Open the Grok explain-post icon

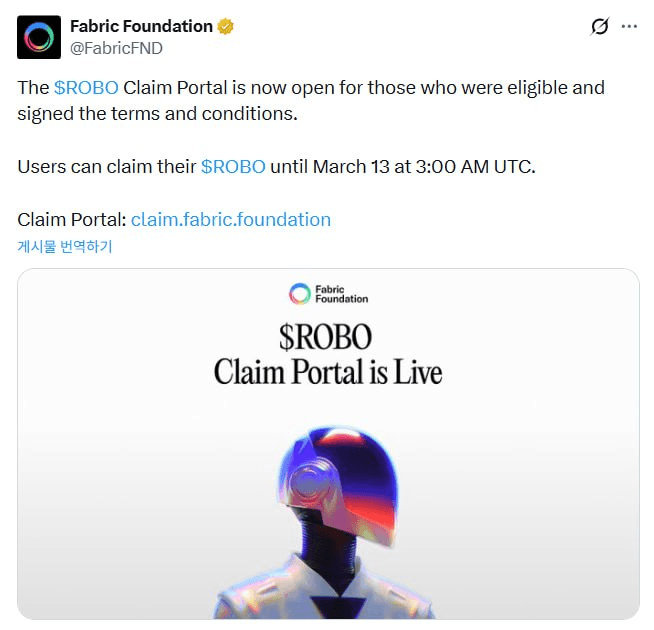(x=599, y=26)
